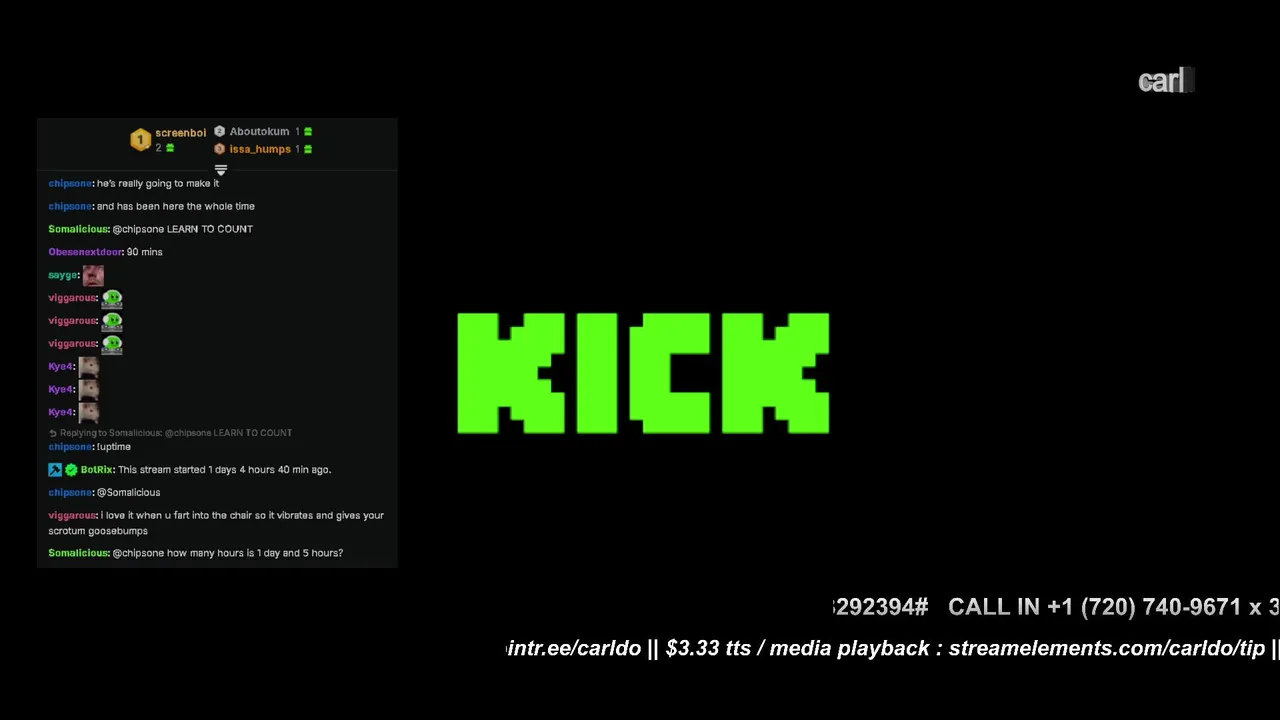Click the gold rank 1 badge beside screenboi
This screenshot has width=1280, height=720.
click(x=140, y=140)
